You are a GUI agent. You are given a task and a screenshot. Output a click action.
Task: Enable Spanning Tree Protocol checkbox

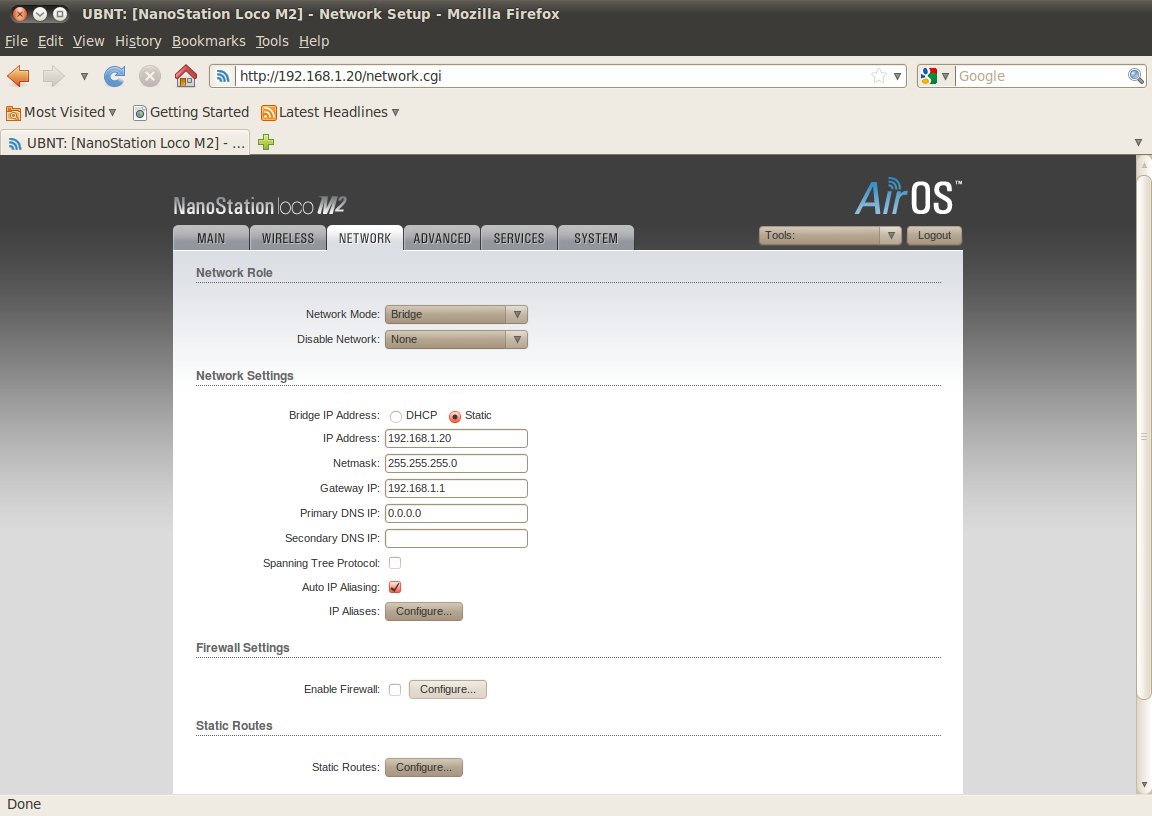(x=395, y=563)
